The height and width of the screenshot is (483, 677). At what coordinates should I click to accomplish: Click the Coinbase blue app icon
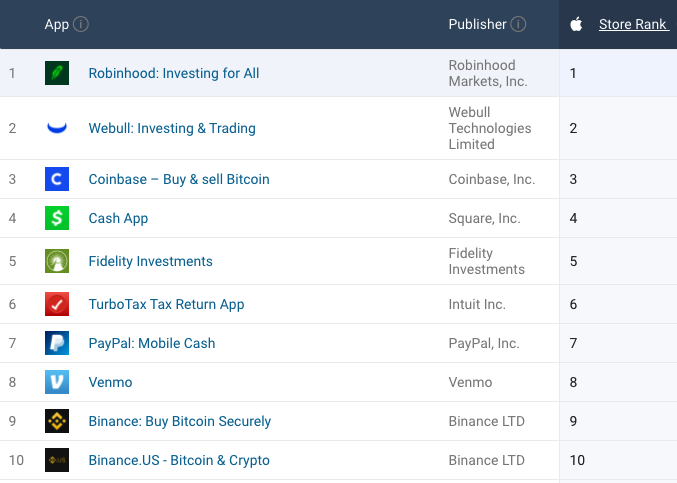pyautogui.click(x=57, y=179)
